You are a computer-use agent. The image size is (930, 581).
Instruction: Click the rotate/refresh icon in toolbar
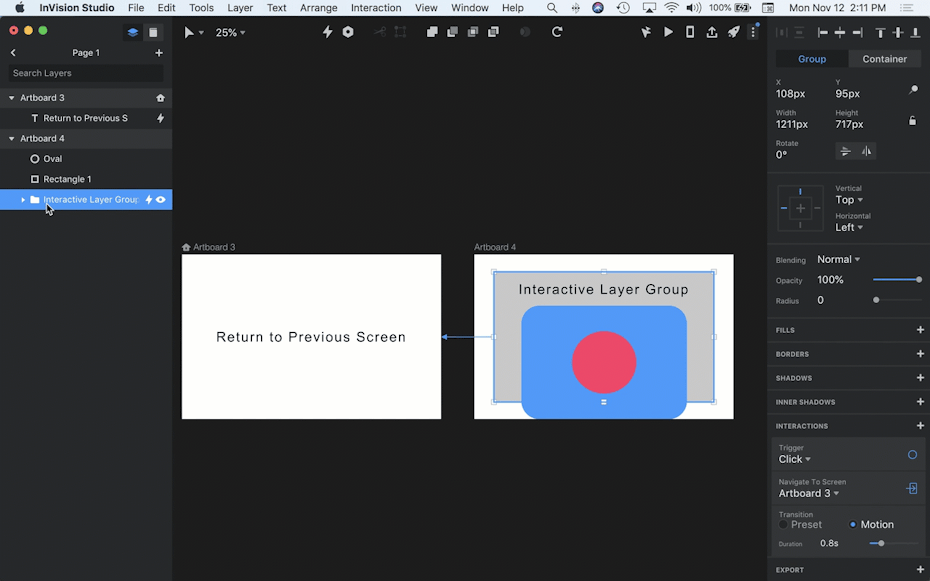click(x=557, y=32)
